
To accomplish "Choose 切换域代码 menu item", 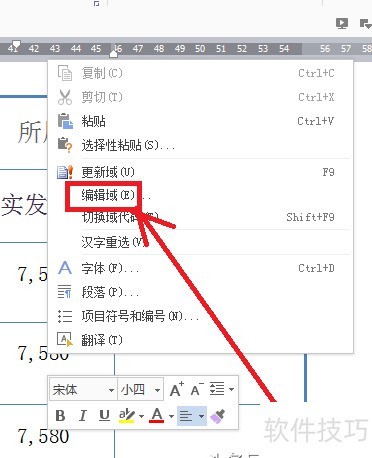I will pyautogui.click(x=201, y=217).
